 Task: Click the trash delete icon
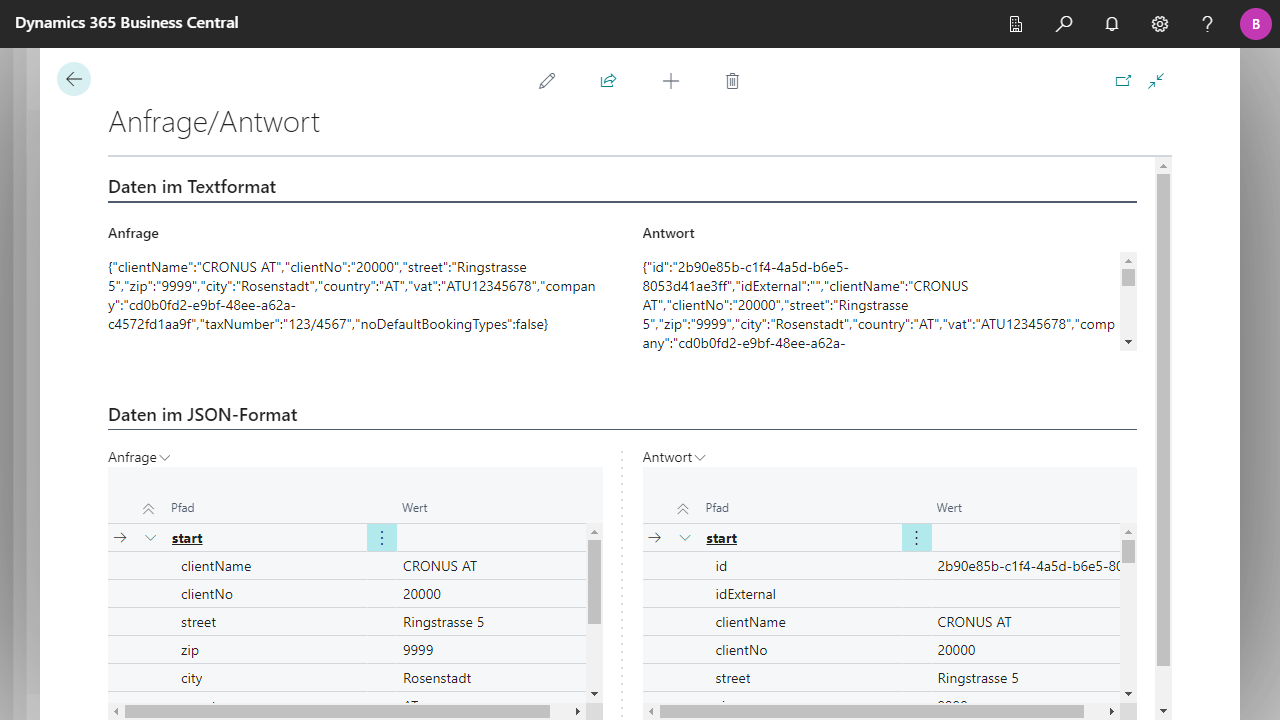tap(732, 81)
